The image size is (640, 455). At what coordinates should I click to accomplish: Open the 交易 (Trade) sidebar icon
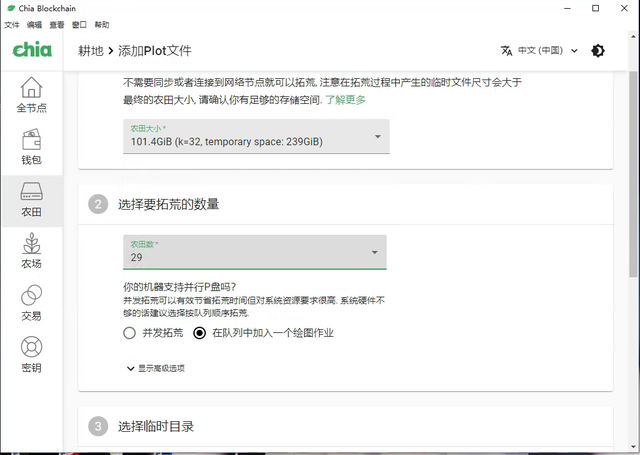tap(31, 303)
